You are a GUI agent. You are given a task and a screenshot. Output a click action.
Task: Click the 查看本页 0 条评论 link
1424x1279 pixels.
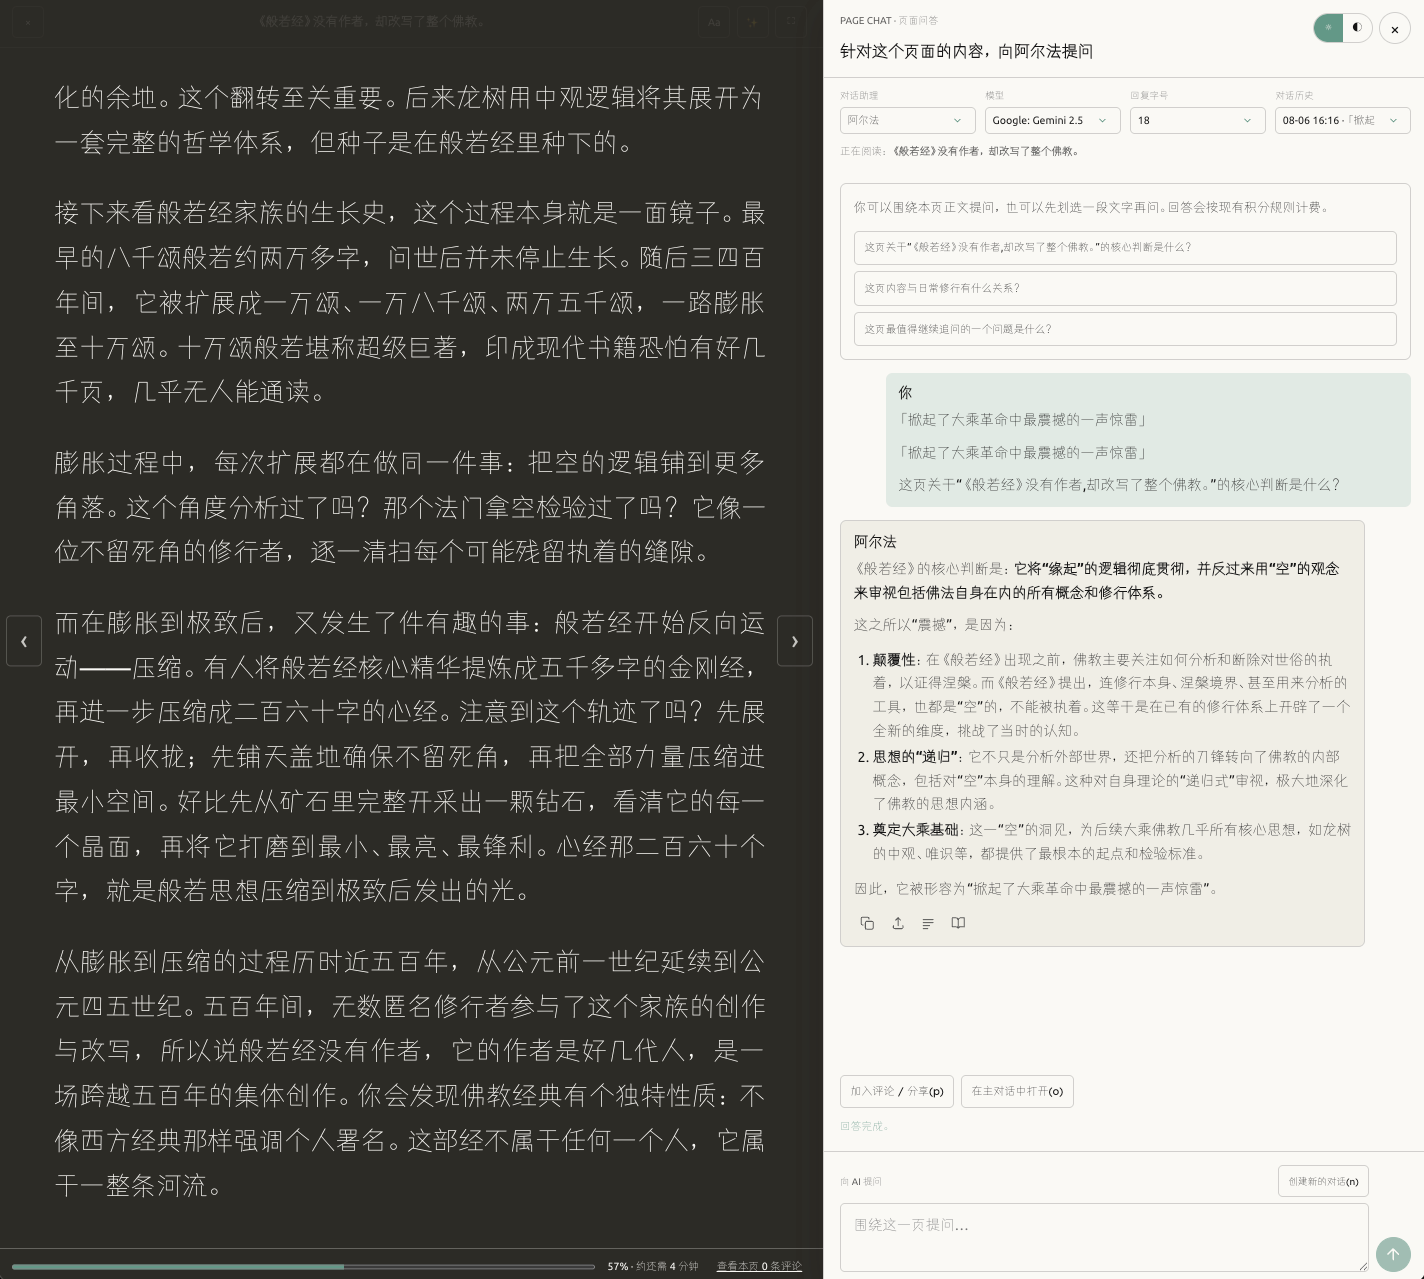click(759, 1266)
